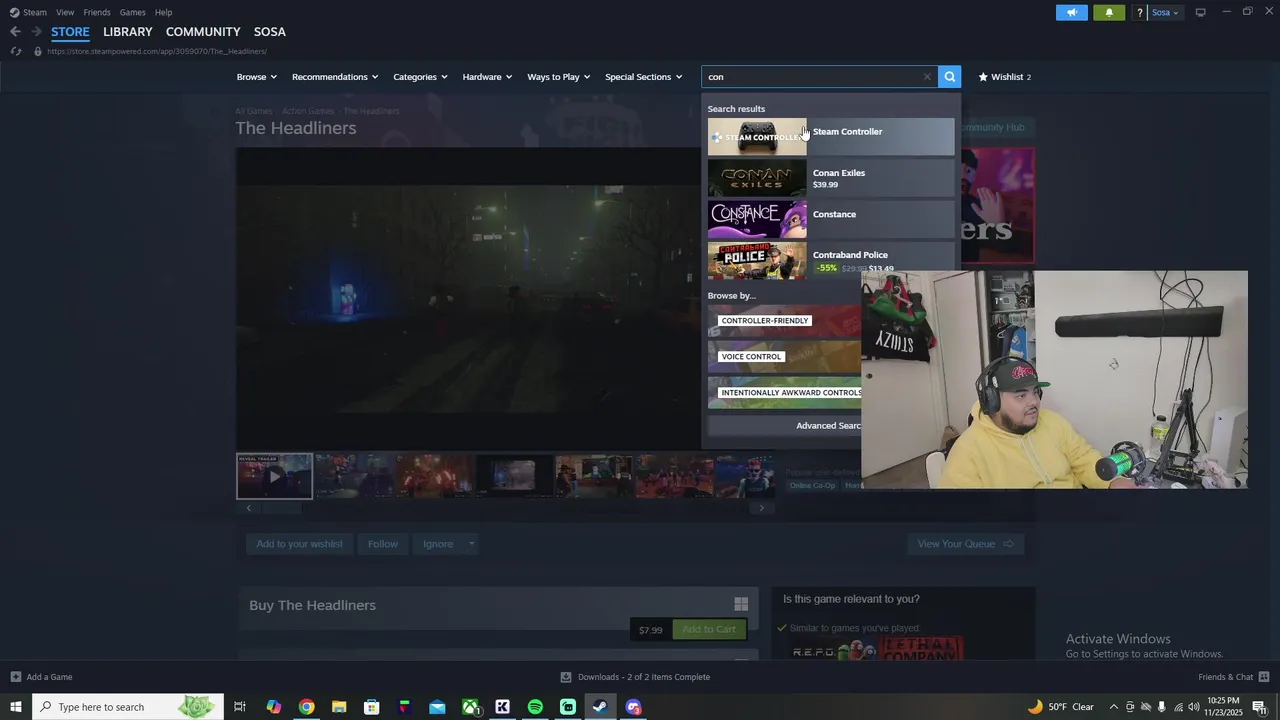Open the Games menu

(x=133, y=12)
